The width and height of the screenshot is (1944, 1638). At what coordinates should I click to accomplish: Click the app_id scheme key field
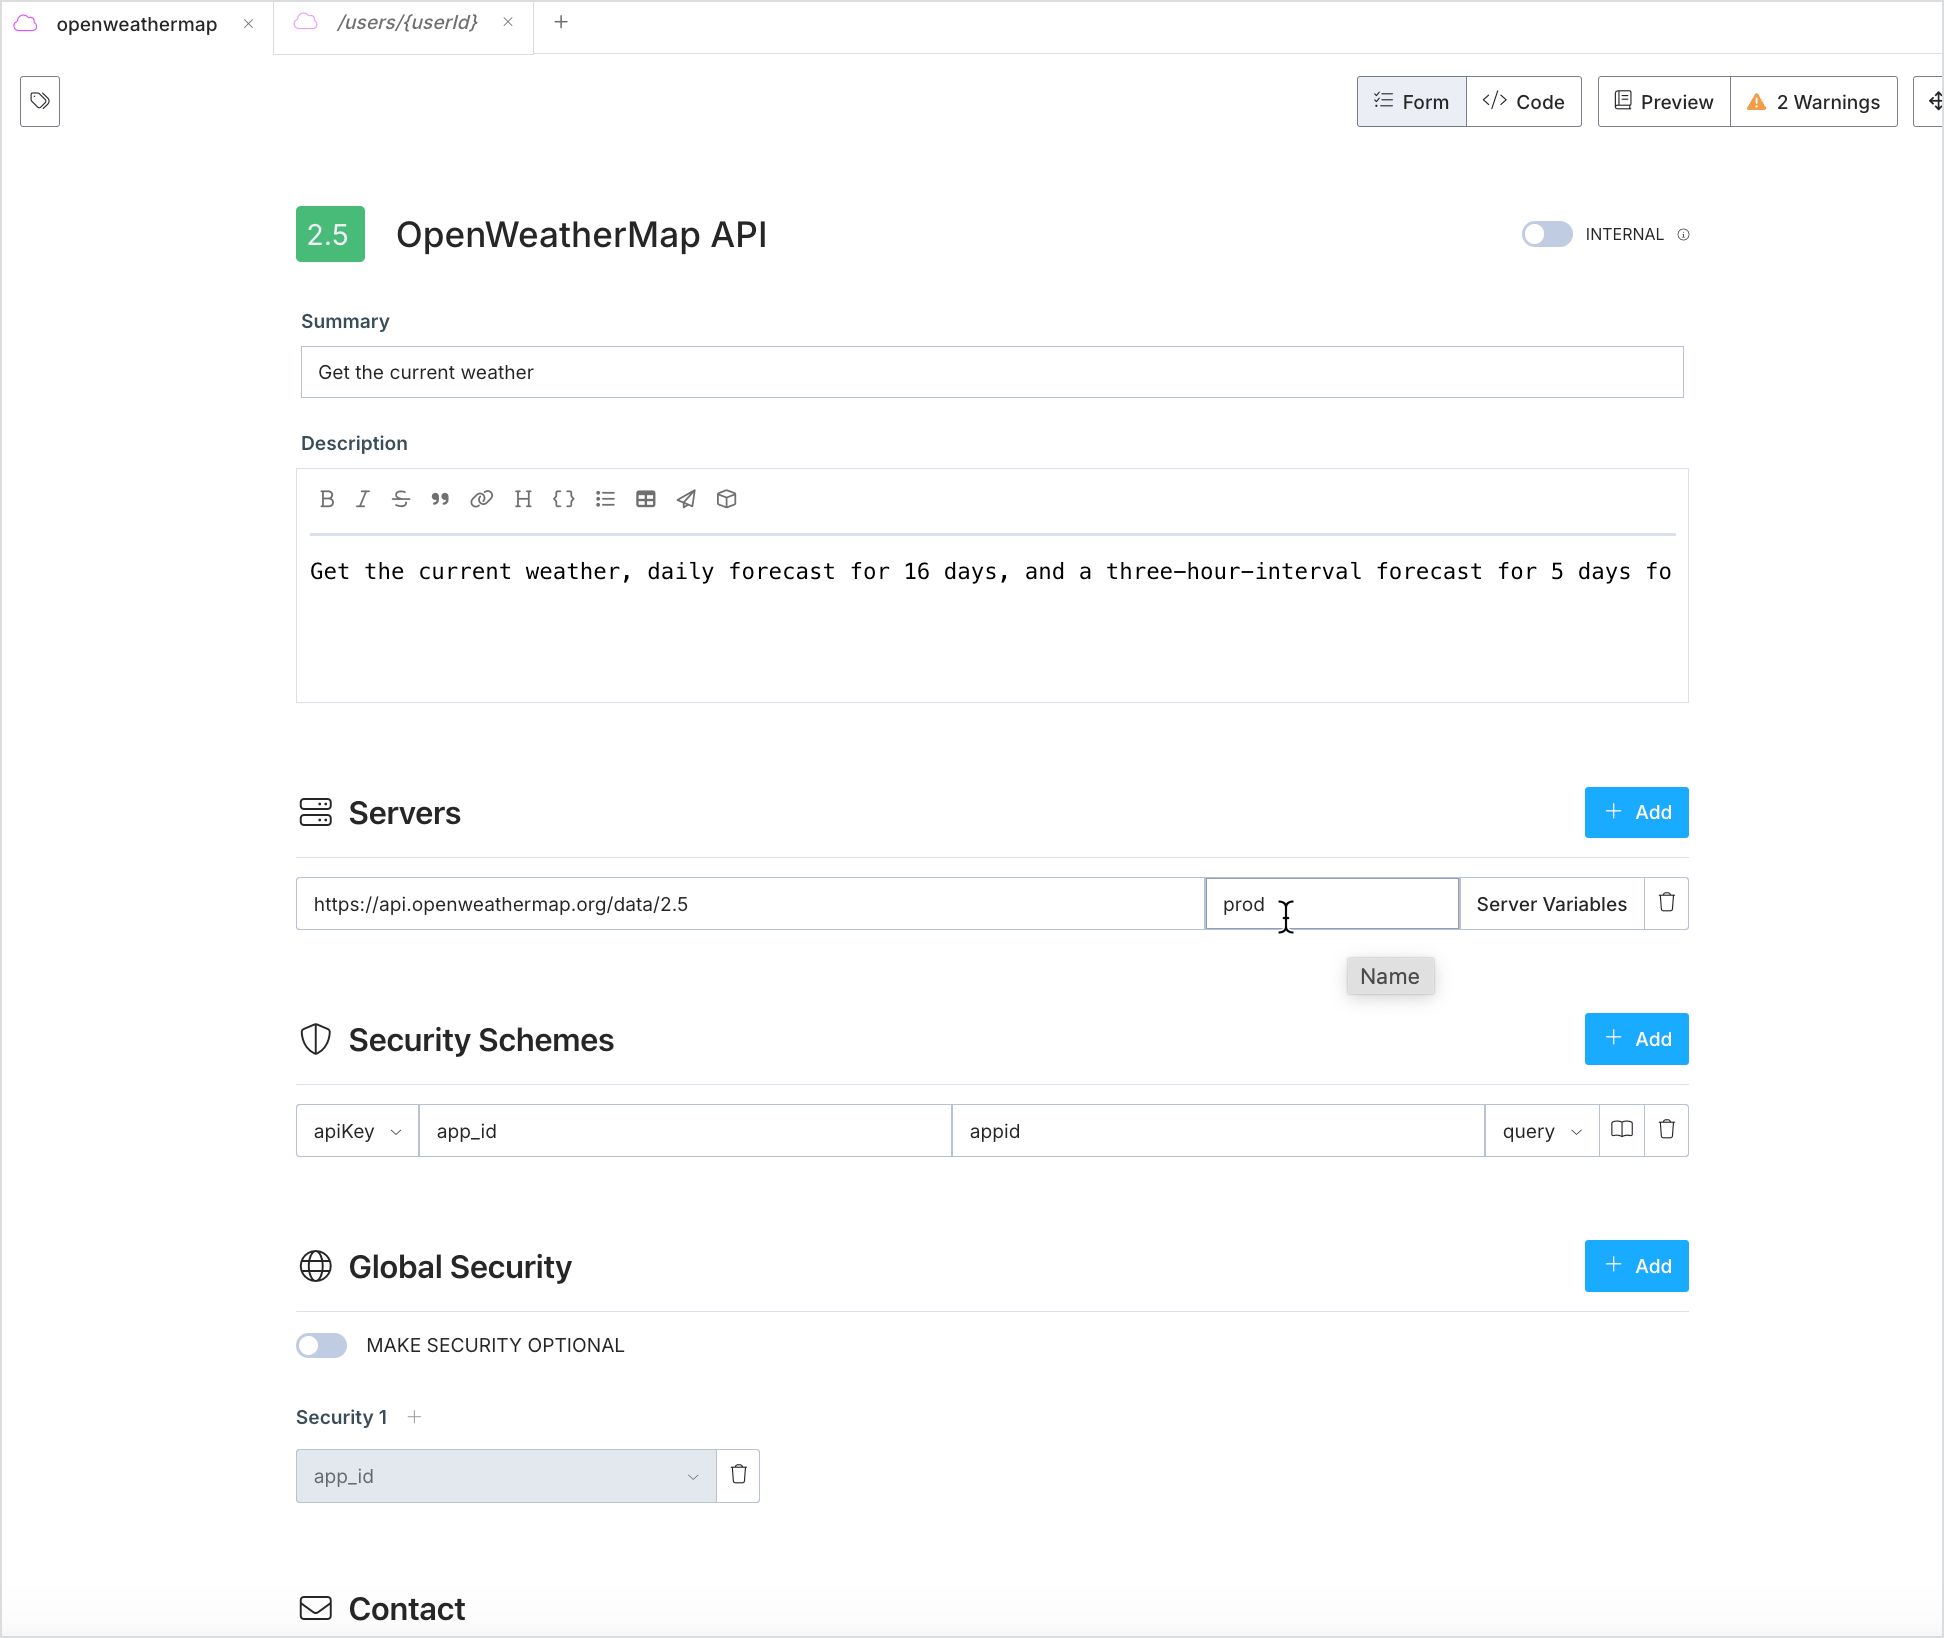click(x=685, y=1130)
